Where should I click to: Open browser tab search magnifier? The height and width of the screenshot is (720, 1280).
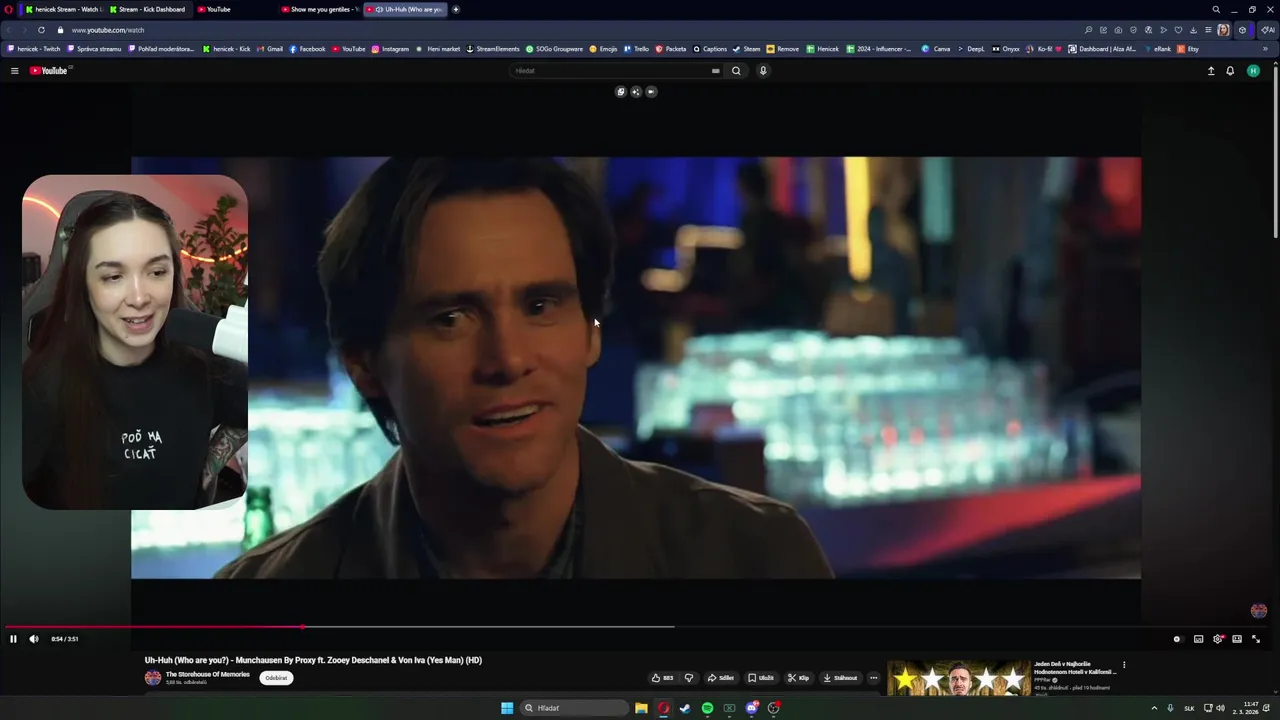coord(1216,9)
